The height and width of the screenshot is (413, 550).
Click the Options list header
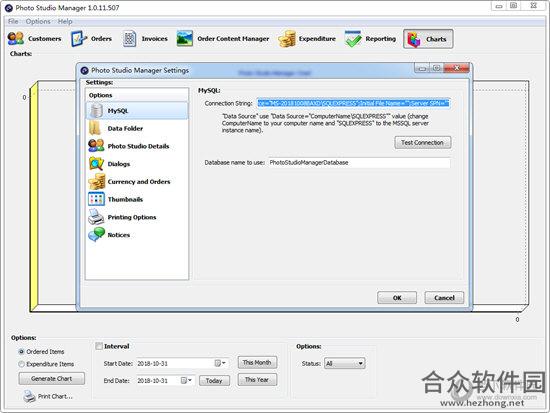(x=137, y=95)
